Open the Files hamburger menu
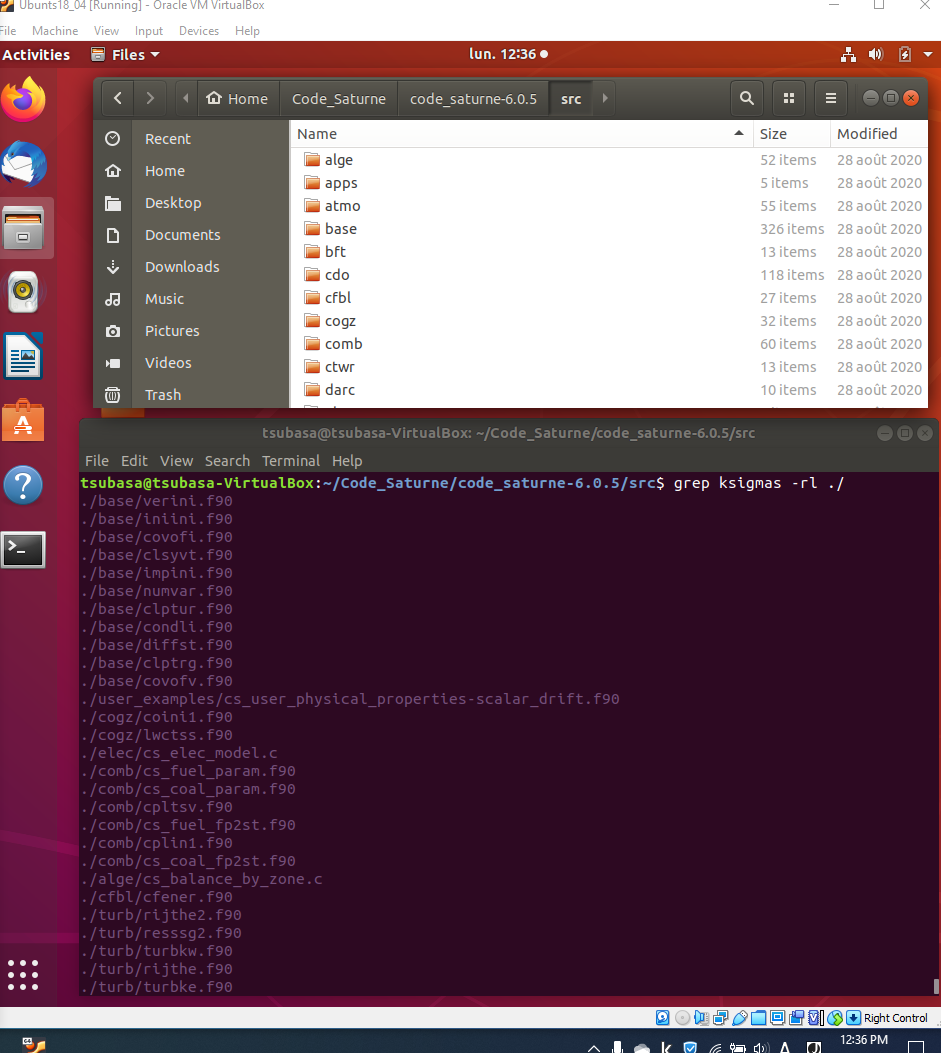 [x=830, y=98]
